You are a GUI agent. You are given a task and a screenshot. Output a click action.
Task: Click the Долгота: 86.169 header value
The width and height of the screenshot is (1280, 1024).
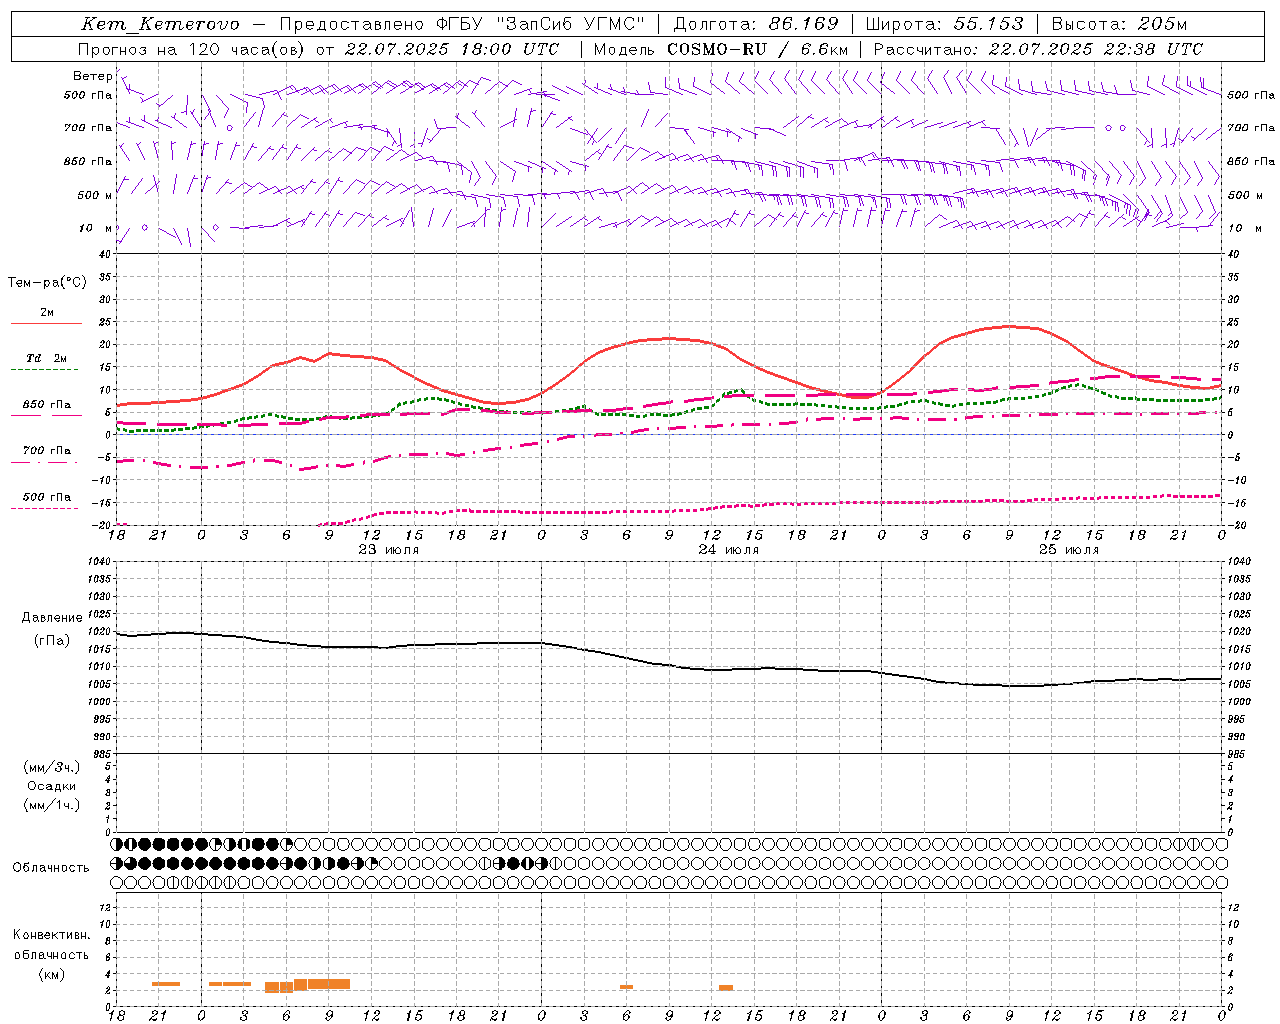[x=756, y=24]
